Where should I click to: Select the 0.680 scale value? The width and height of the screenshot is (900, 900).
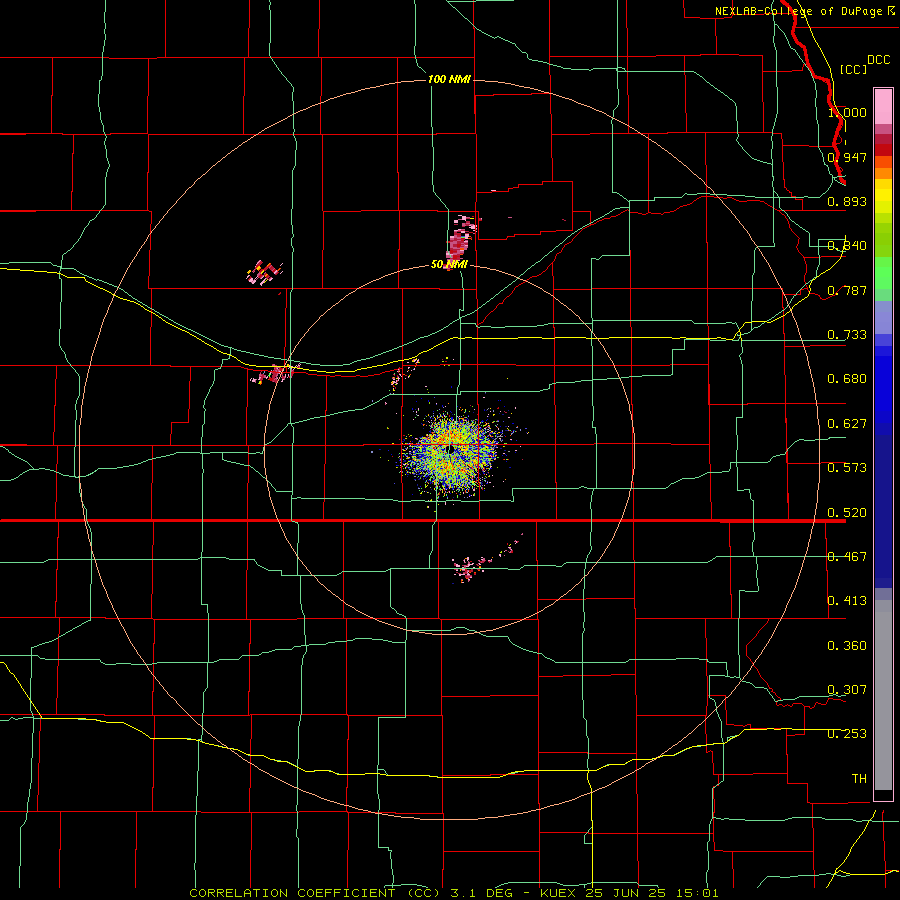(x=847, y=379)
